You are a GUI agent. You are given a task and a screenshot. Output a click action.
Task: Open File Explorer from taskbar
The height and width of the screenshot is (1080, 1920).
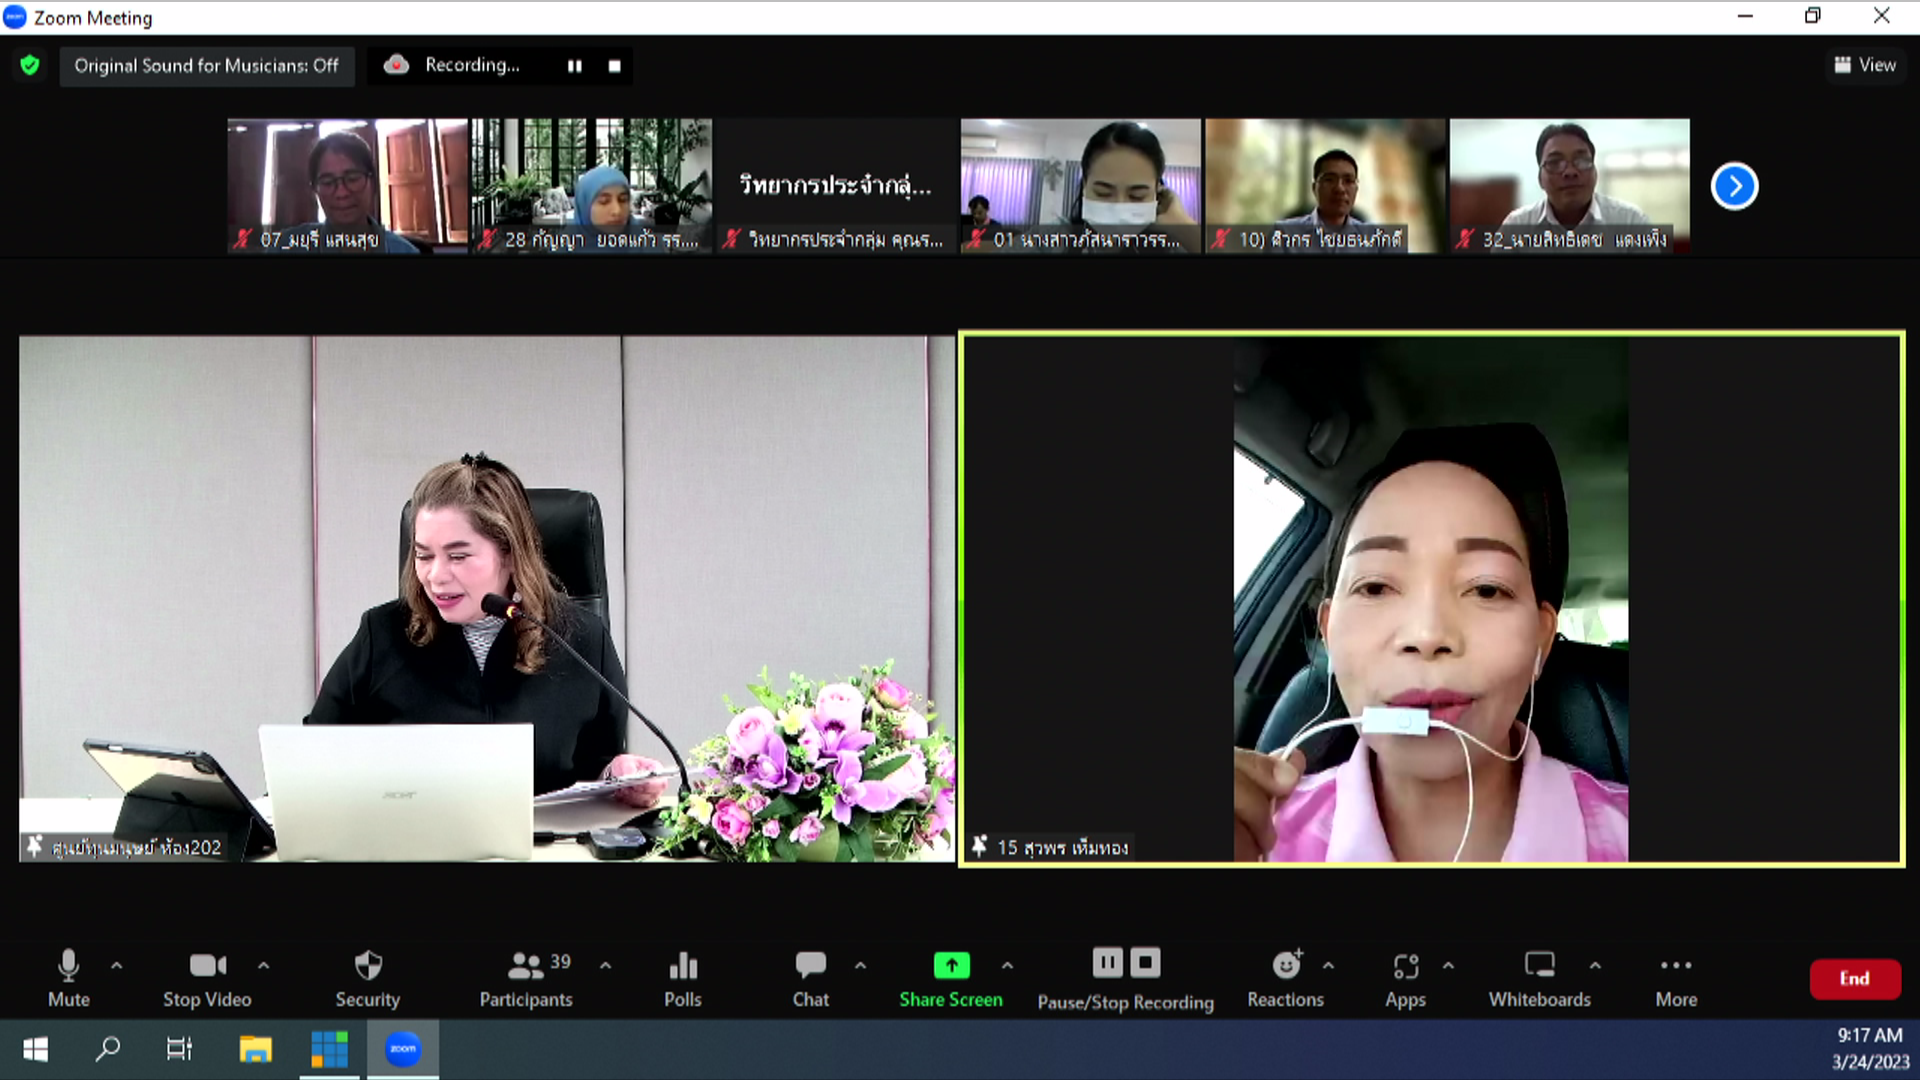coord(255,1049)
